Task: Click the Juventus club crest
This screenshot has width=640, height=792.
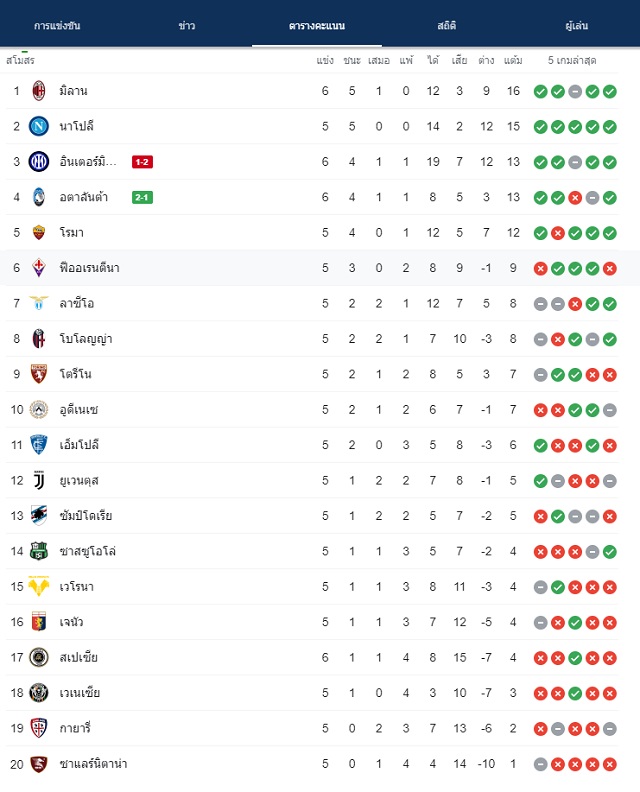Action: pyautogui.click(x=39, y=480)
